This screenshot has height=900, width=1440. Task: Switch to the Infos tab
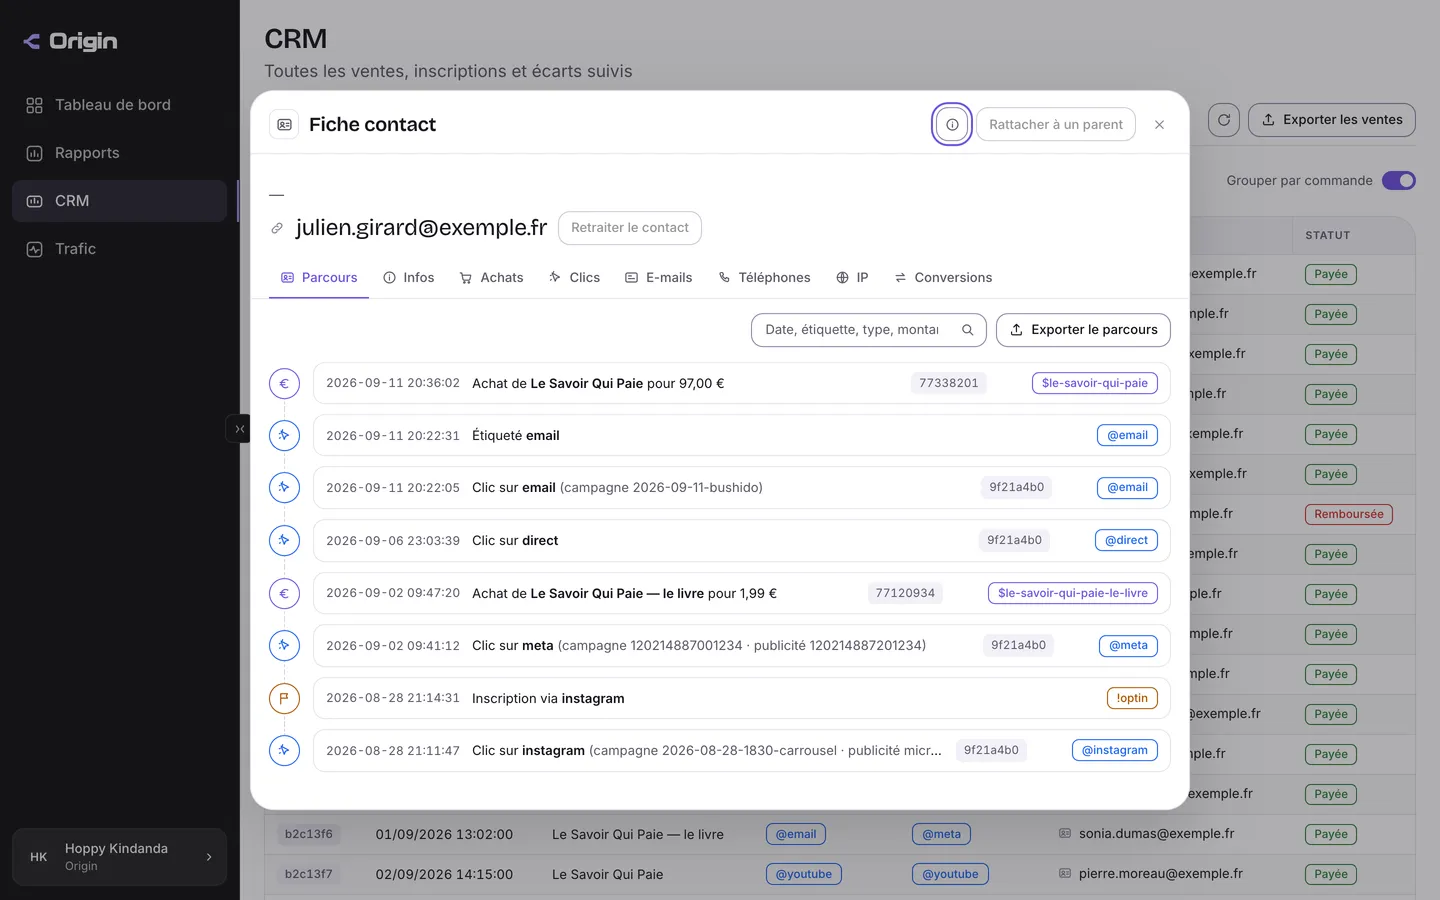409,278
